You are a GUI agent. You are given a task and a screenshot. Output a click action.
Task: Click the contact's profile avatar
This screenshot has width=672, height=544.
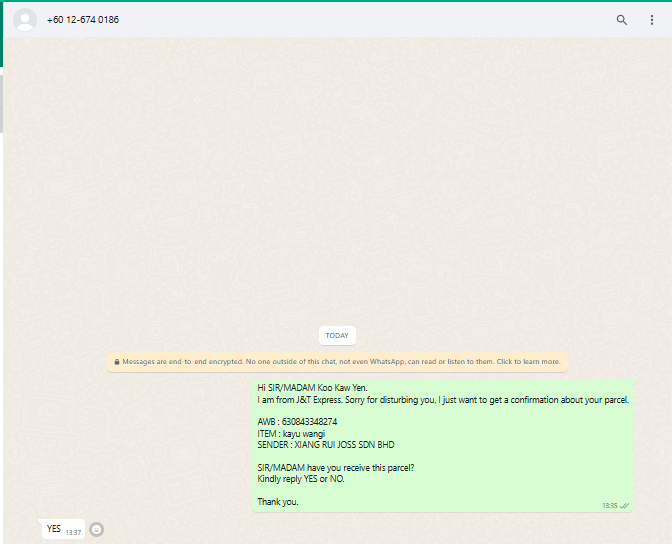(26, 20)
